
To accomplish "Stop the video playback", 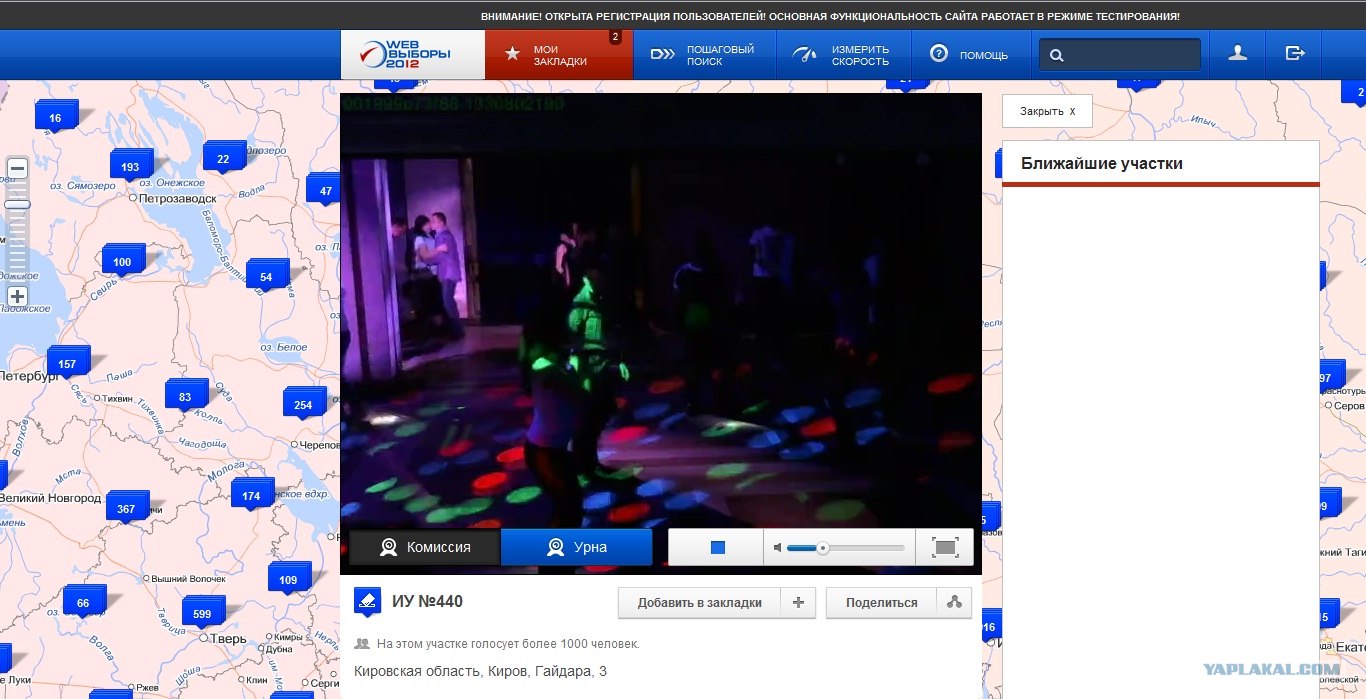I will (x=717, y=547).
